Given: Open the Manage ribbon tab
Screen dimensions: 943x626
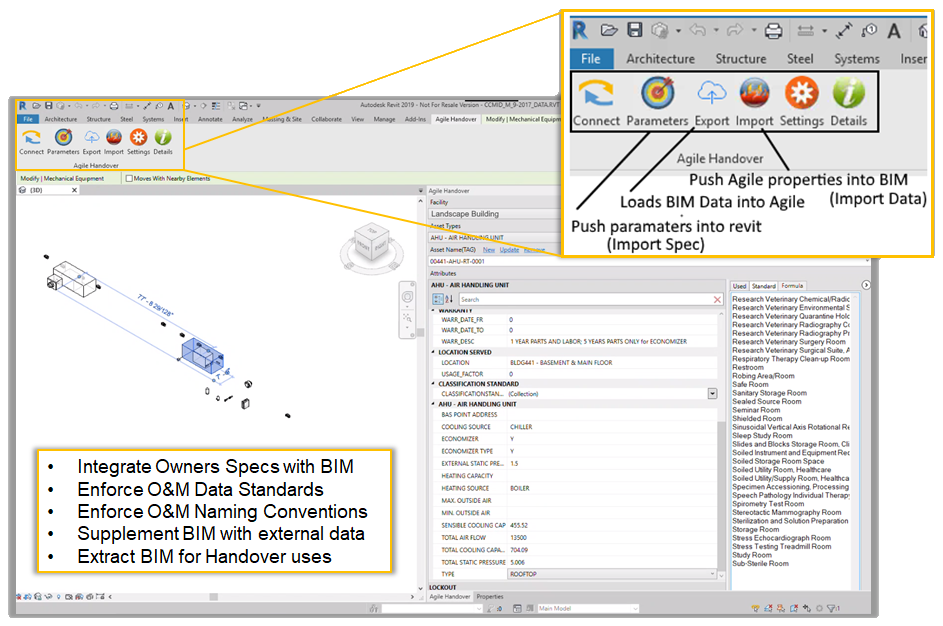Looking at the screenshot, I should [384, 119].
